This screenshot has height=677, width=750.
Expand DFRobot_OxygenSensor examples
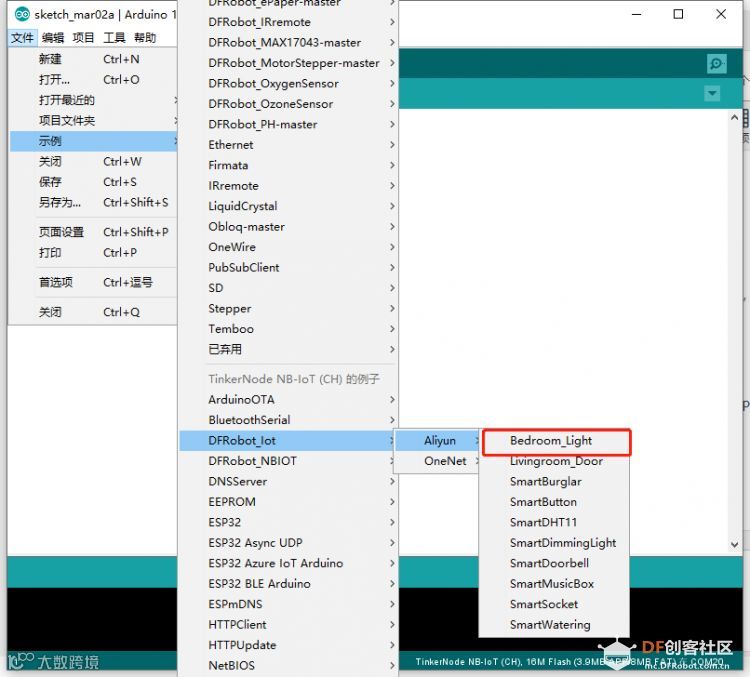(288, 84)
